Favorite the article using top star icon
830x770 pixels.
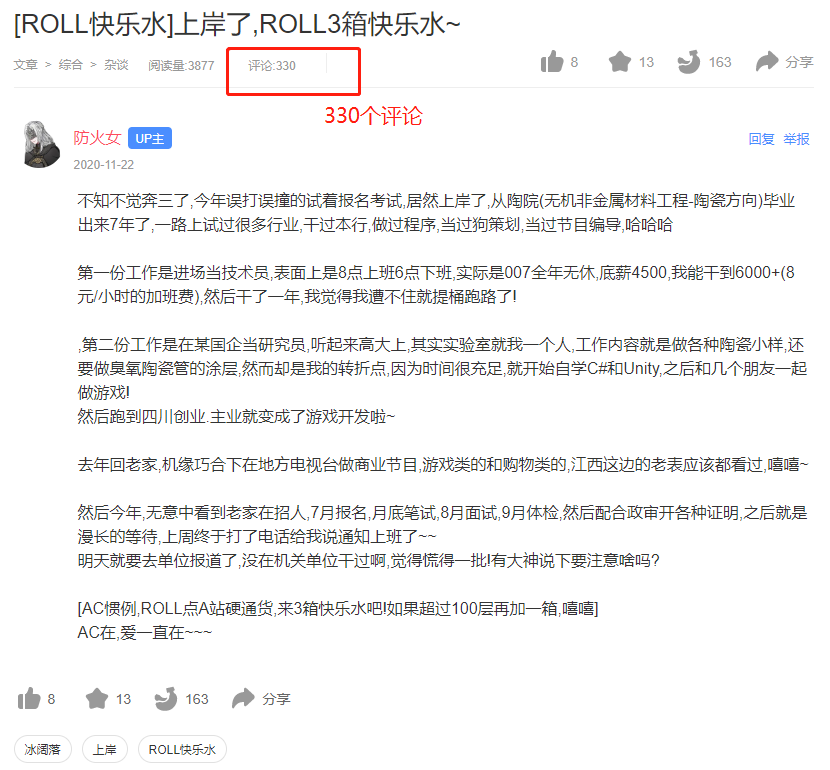point(620,62)
